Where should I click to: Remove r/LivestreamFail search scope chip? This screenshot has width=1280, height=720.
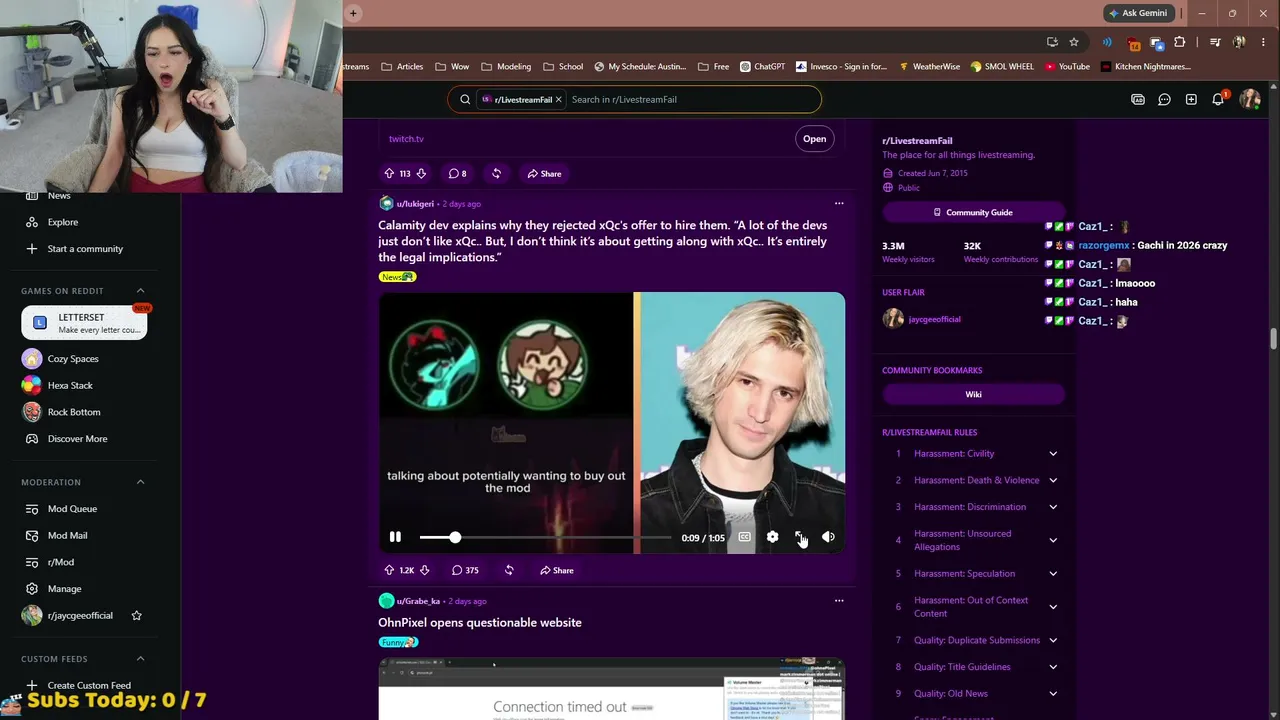pyautogui.click(x=559, y=99)
